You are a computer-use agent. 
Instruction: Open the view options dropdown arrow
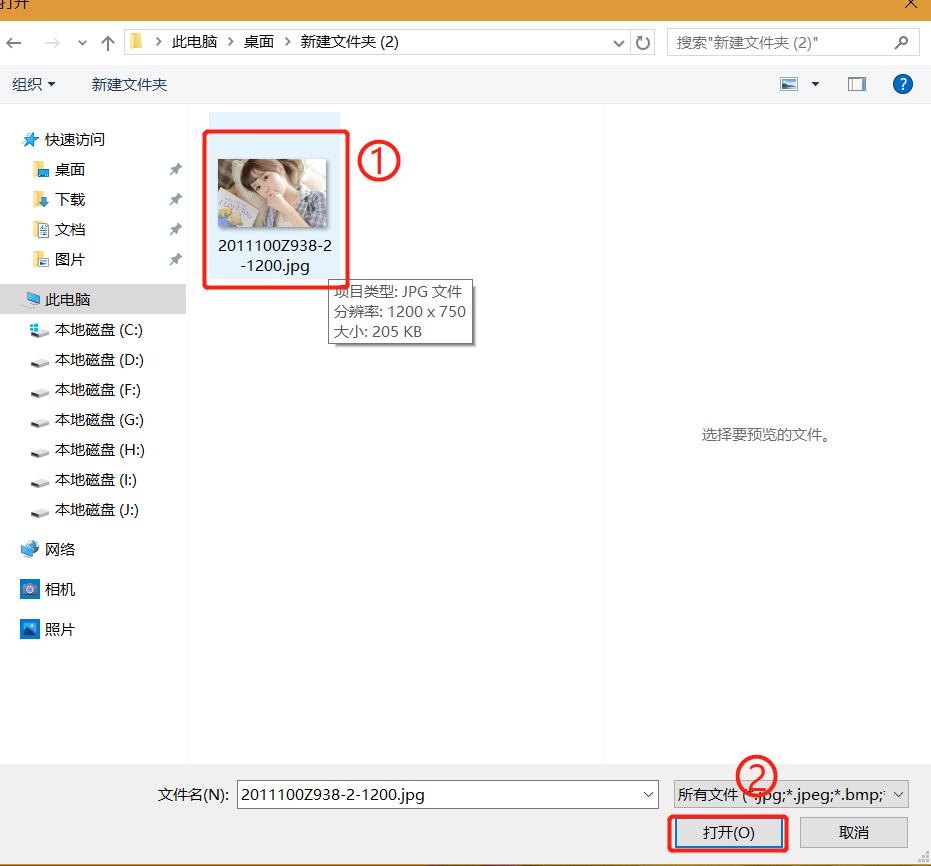click(815, 84)
